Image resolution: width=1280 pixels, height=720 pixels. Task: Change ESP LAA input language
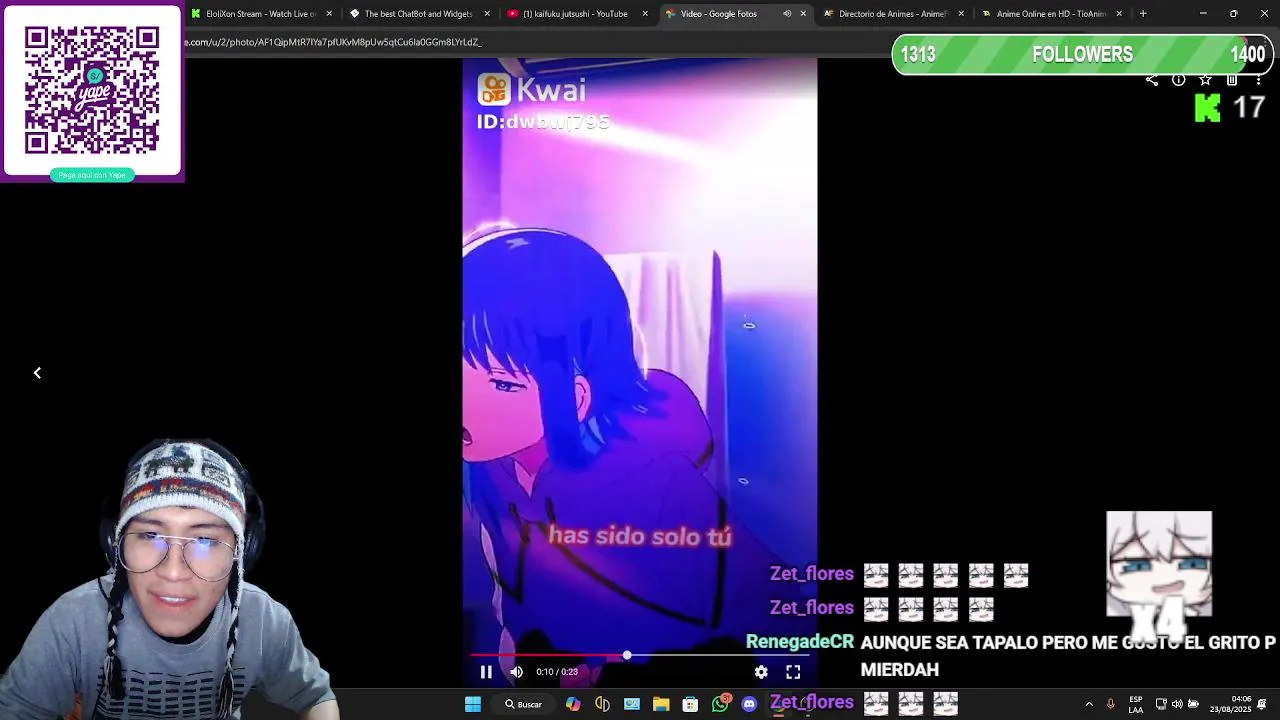point(1136,704)
